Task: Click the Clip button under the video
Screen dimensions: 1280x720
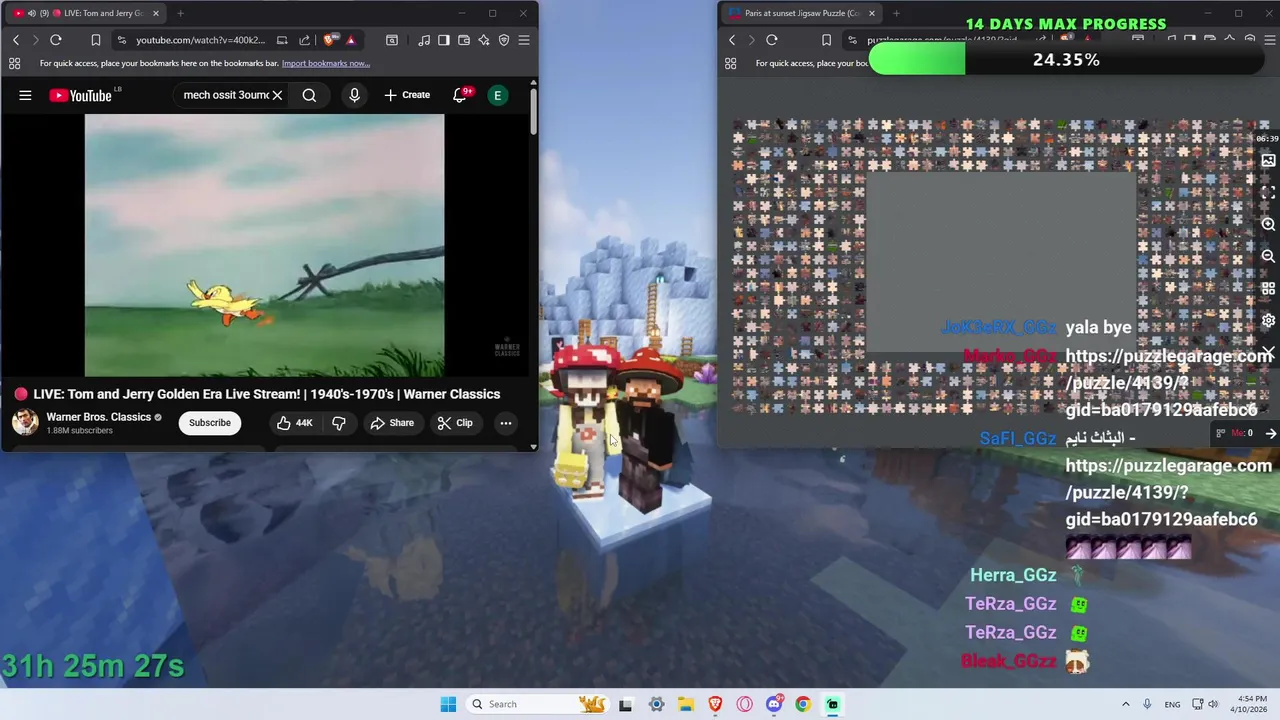Action: [455, 423]
